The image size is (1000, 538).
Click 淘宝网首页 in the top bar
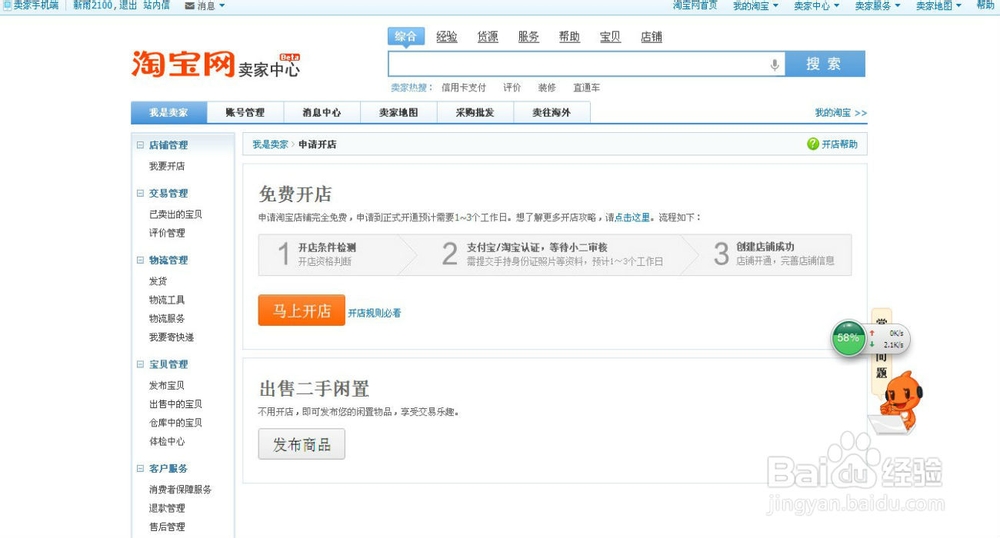(x=695, y=5)
